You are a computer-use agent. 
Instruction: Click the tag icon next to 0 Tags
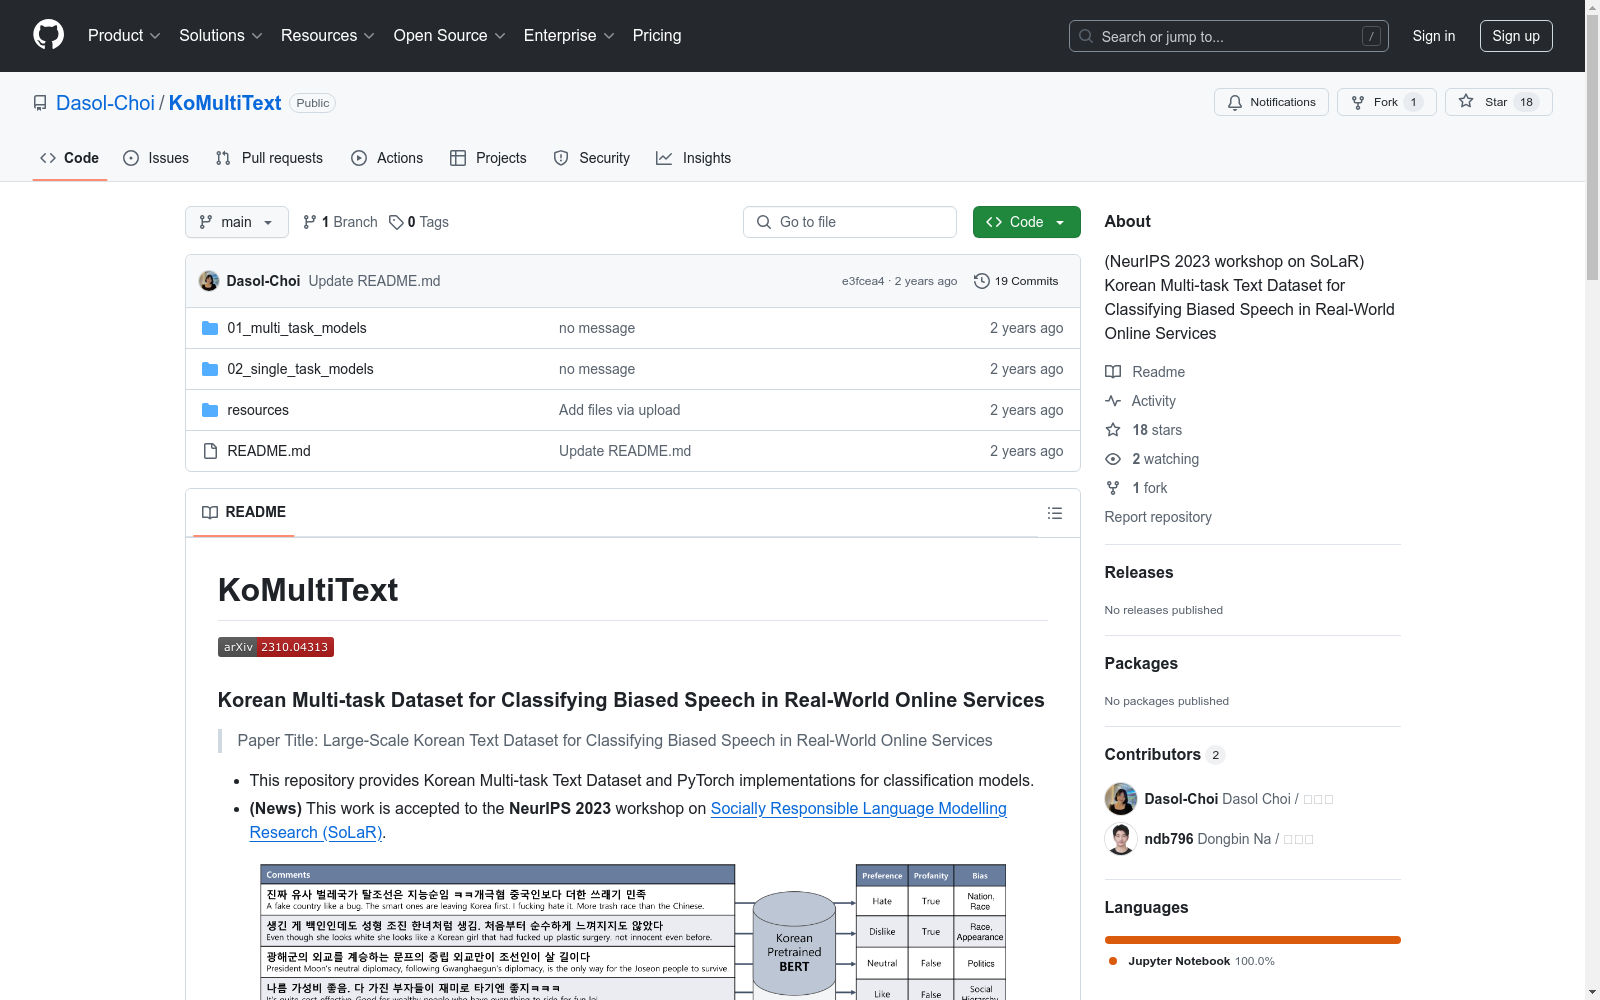pos(396,222)
